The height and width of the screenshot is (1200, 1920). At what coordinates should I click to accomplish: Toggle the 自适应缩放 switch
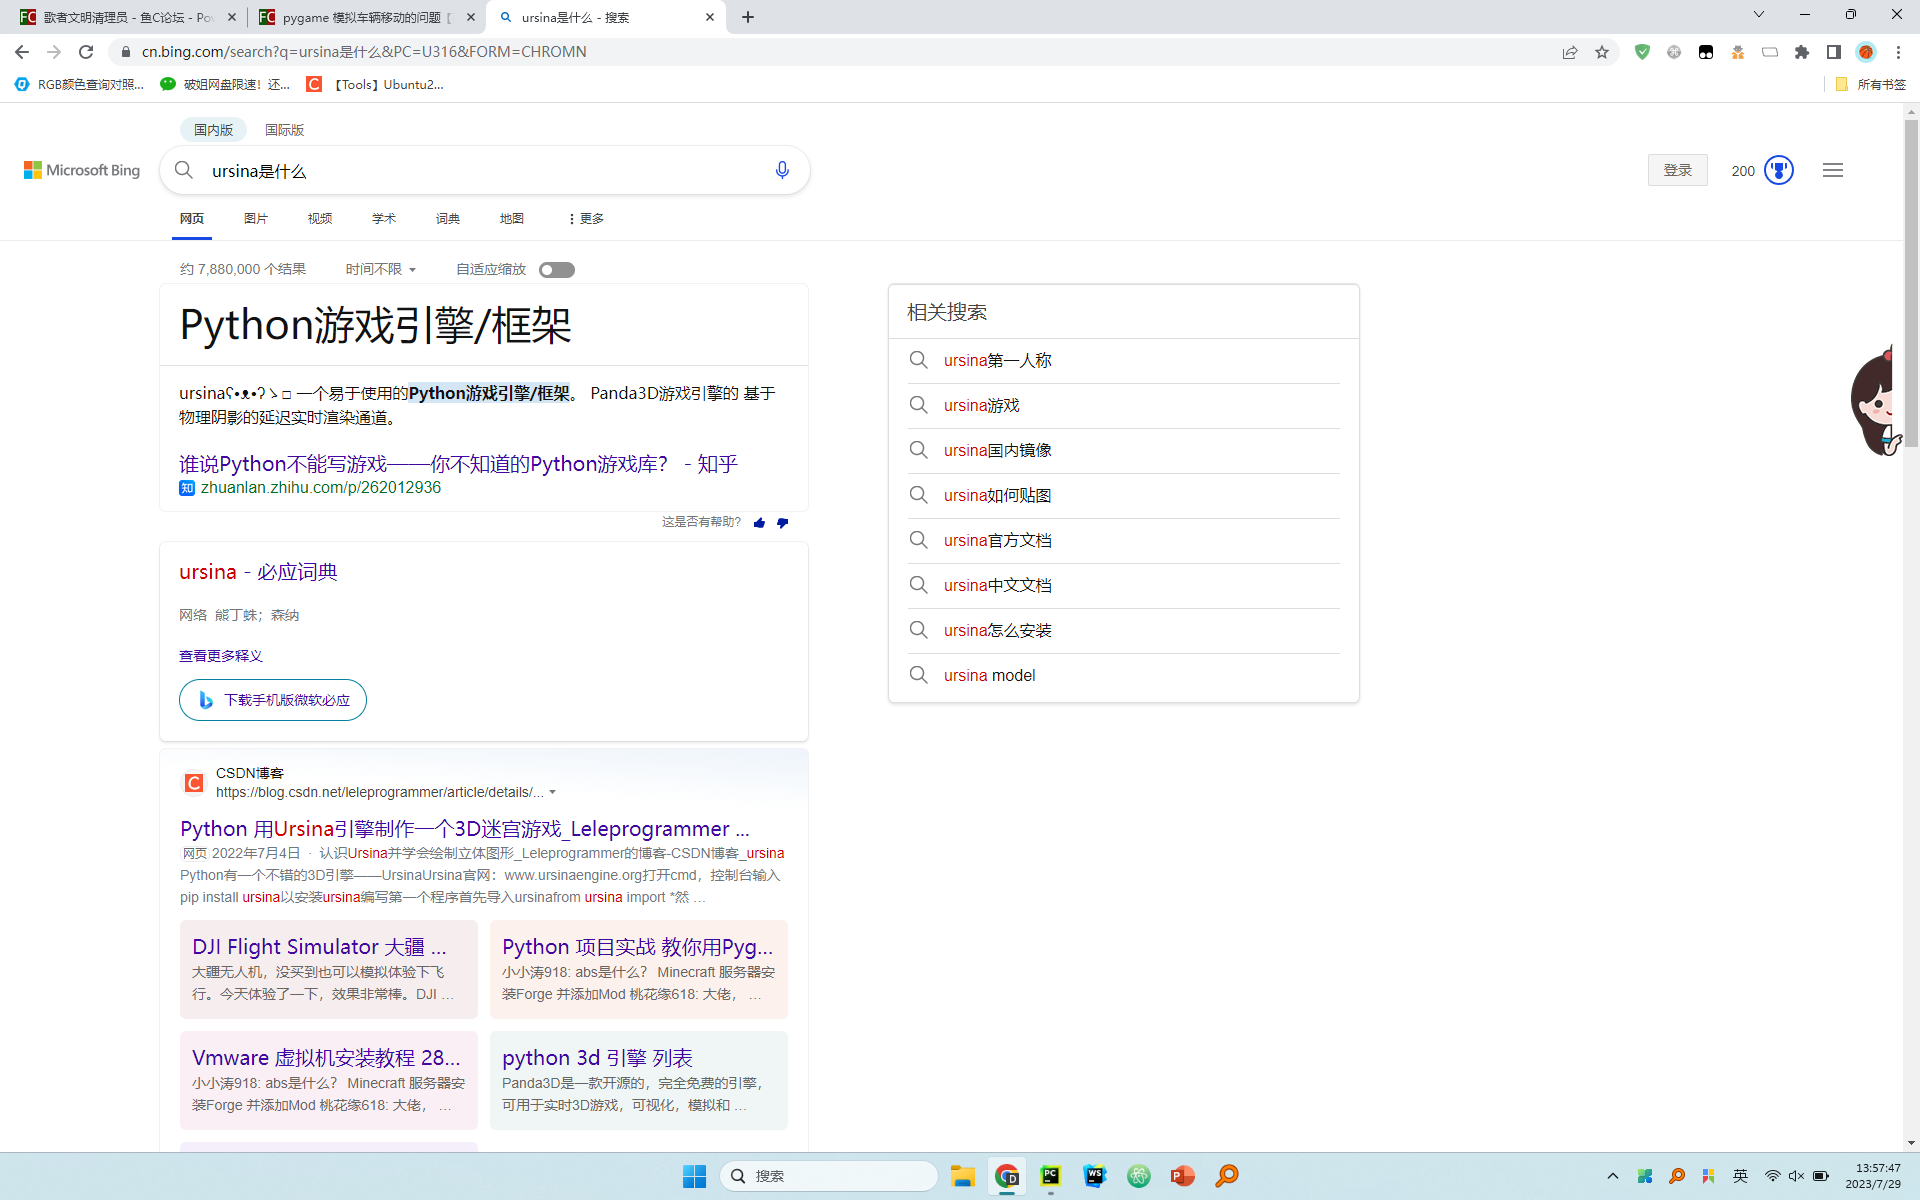click(557, 270)
